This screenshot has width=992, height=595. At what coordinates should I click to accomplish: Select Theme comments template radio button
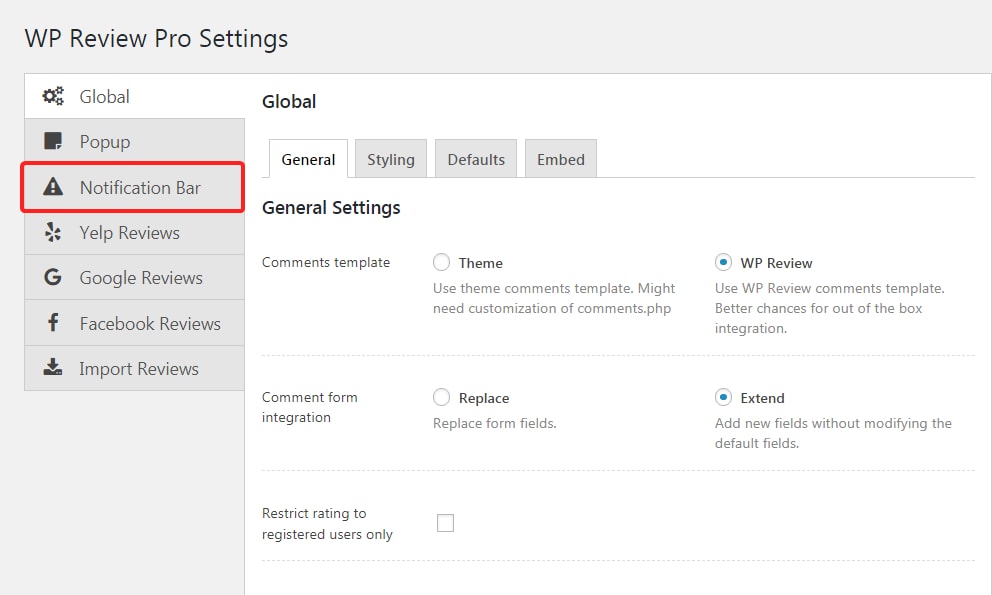click(441, 263)
